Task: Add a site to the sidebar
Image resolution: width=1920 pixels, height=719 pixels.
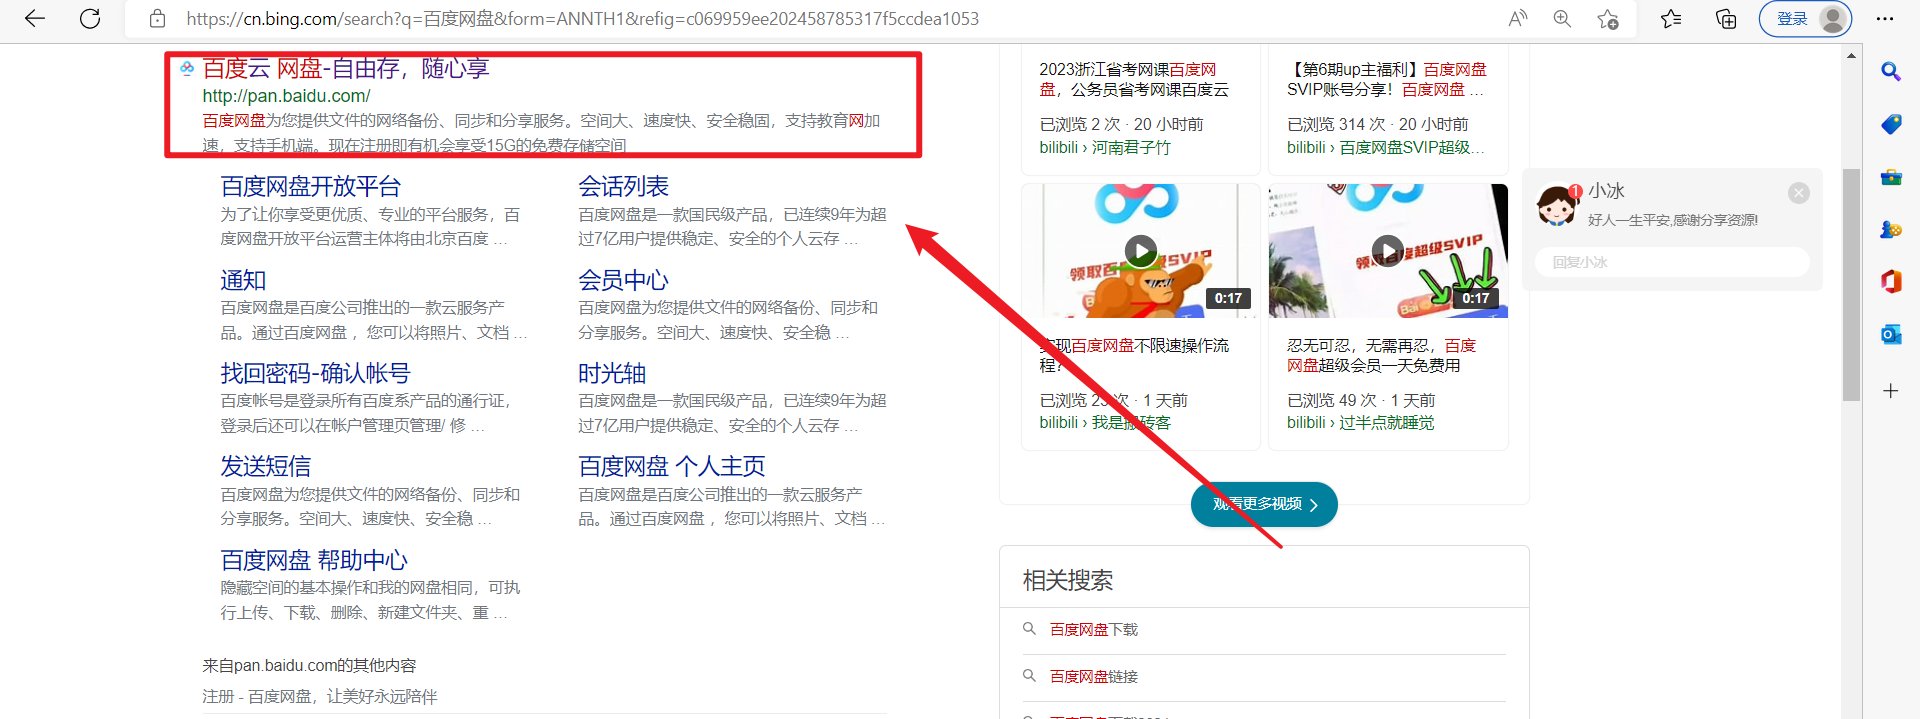Action: click(1890, 391)
